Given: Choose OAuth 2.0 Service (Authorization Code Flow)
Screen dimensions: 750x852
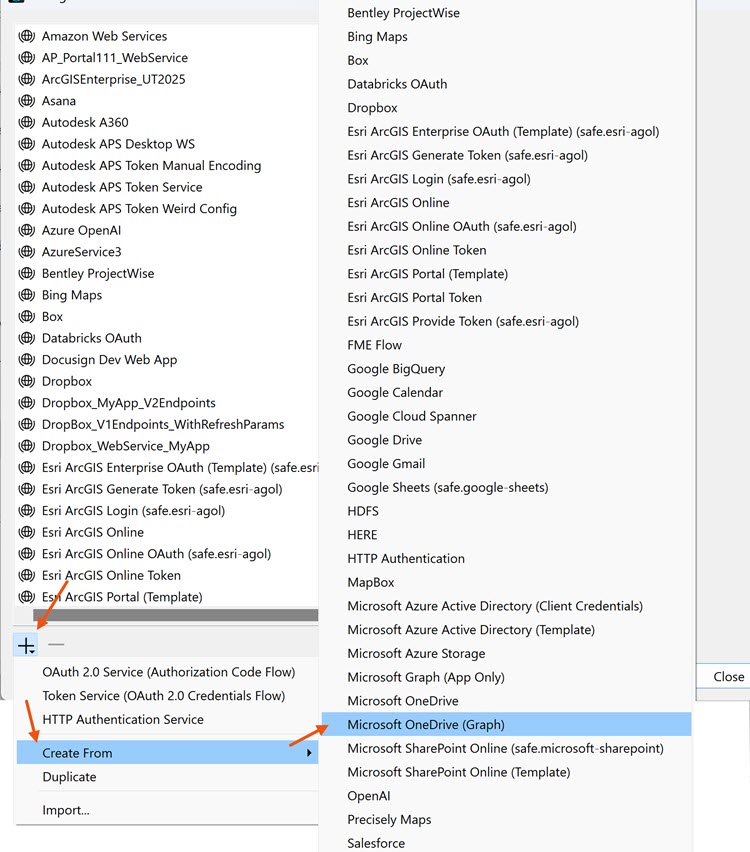Looking at the screenshot, I should coord(168,672).
